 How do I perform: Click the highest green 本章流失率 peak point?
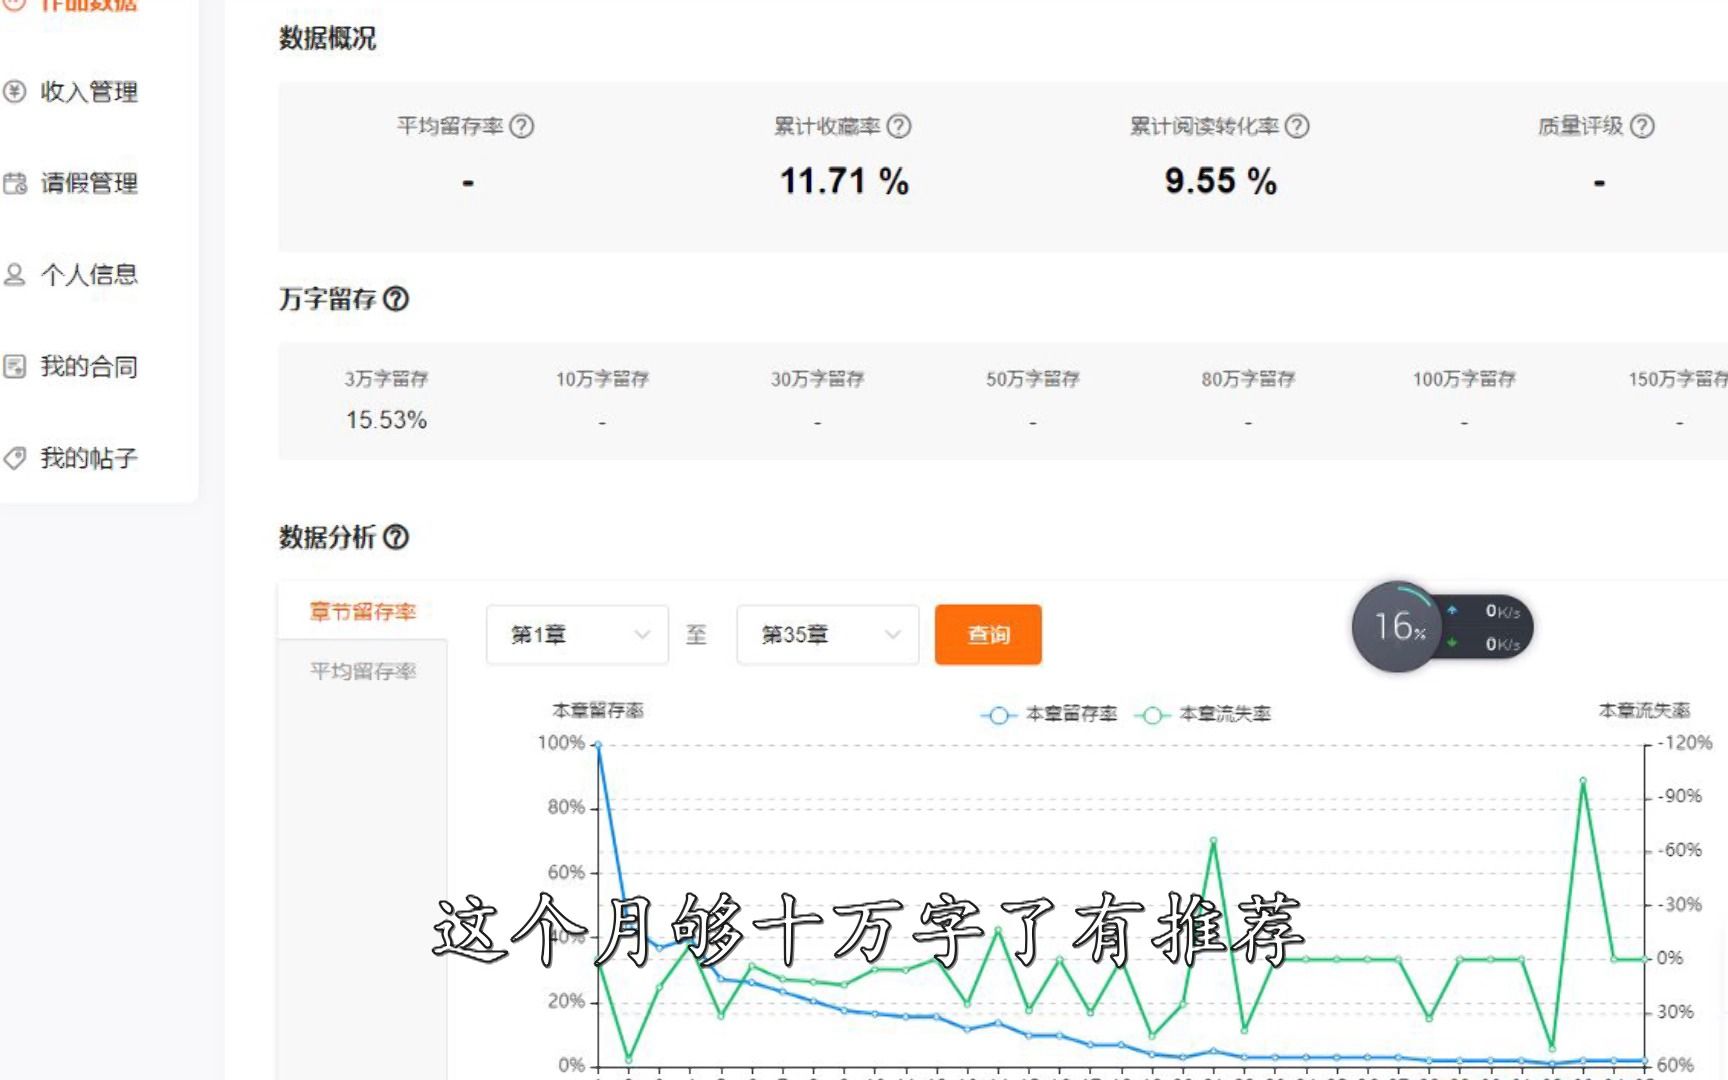1583,780
